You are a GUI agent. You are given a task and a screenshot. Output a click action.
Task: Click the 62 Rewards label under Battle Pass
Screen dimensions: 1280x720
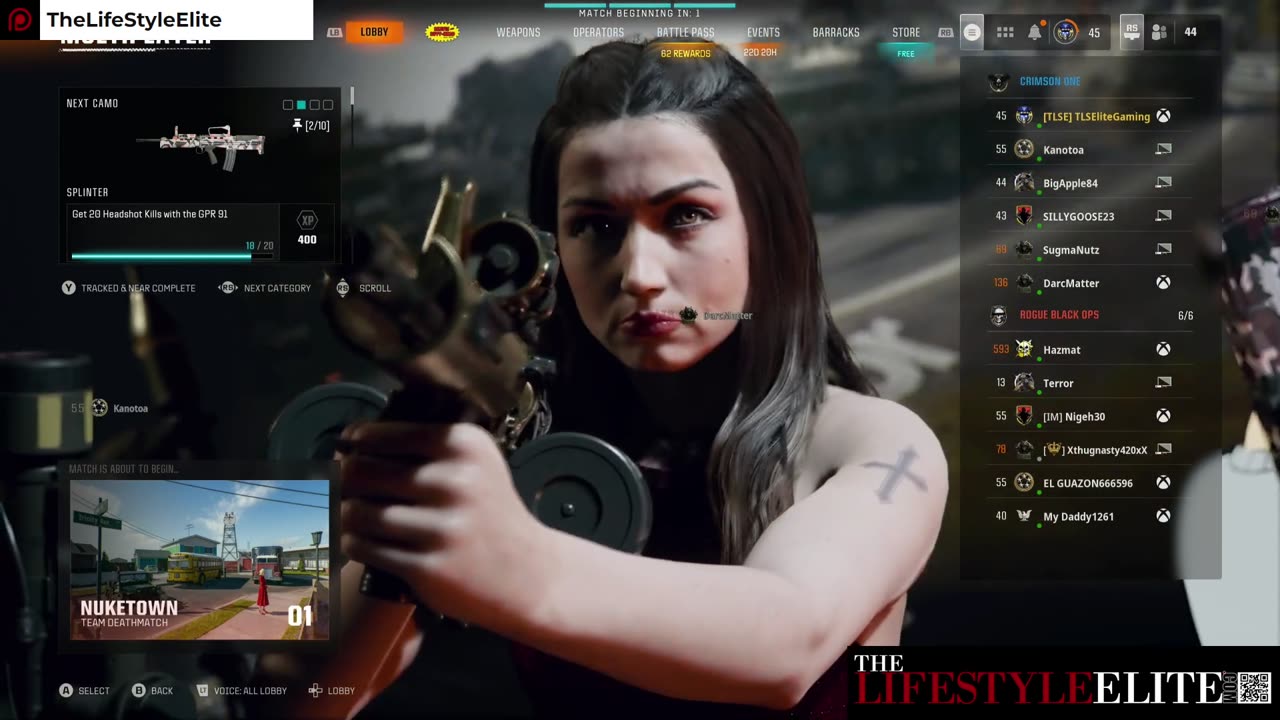tap(685, 53)
